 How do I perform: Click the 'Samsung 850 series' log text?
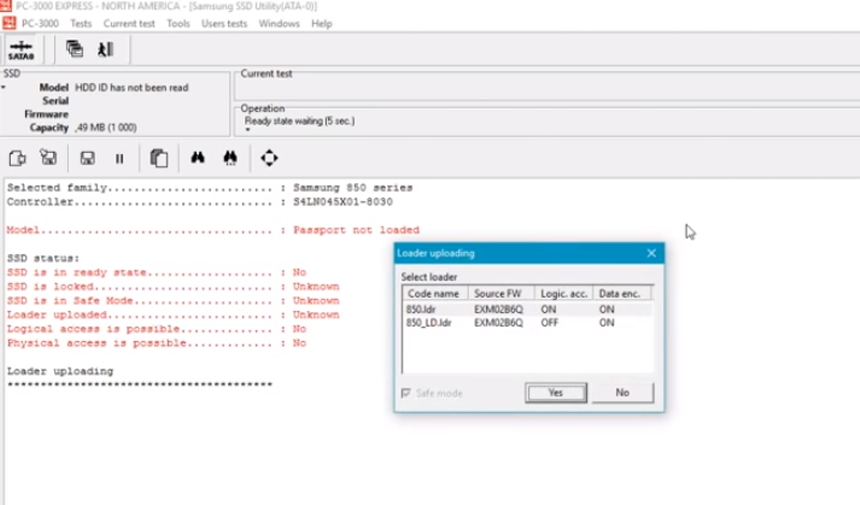[353, 188]
